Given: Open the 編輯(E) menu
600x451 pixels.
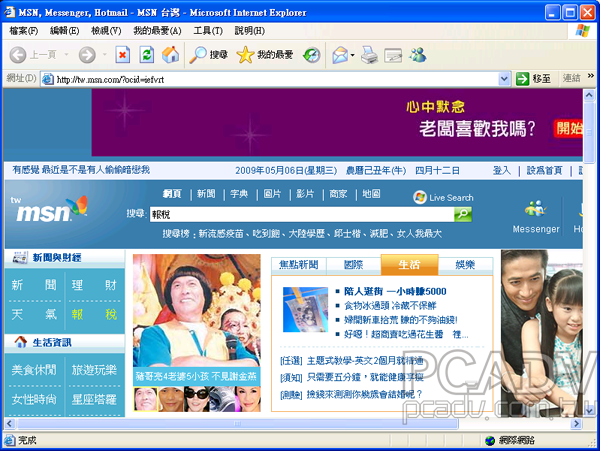Looking at the screenshot, I should [65, 31].
